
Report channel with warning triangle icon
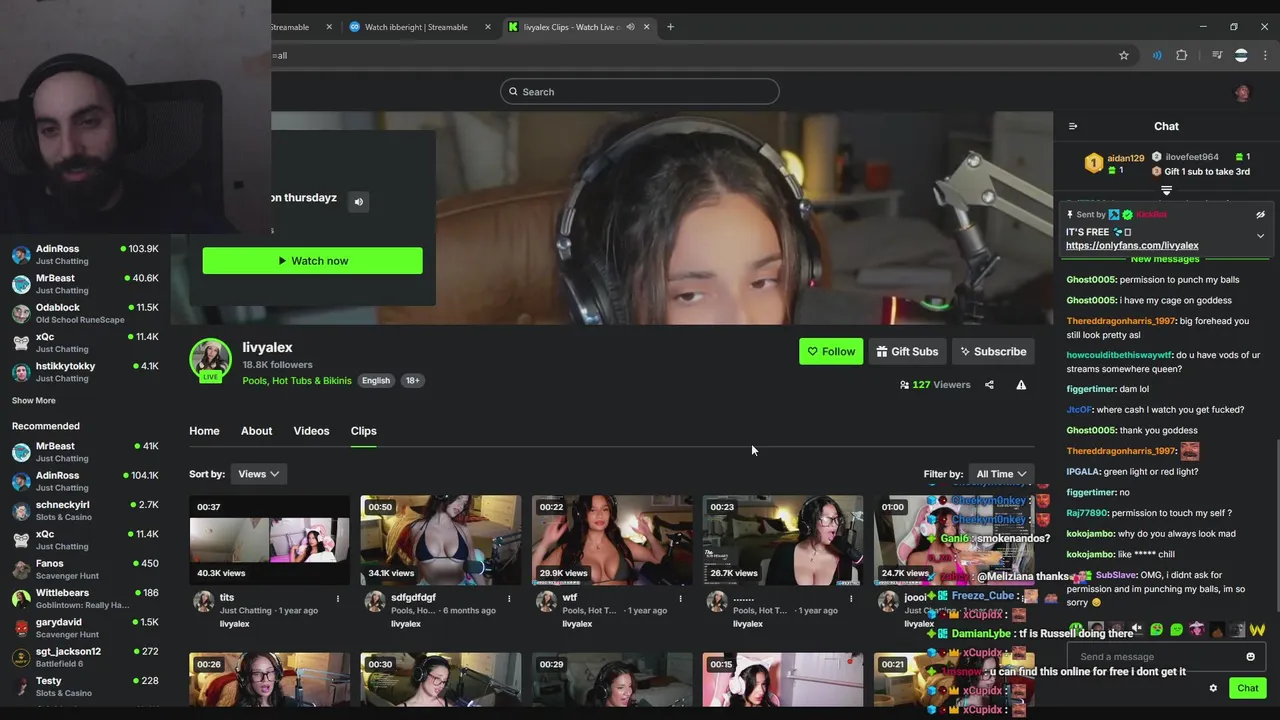1021,385
